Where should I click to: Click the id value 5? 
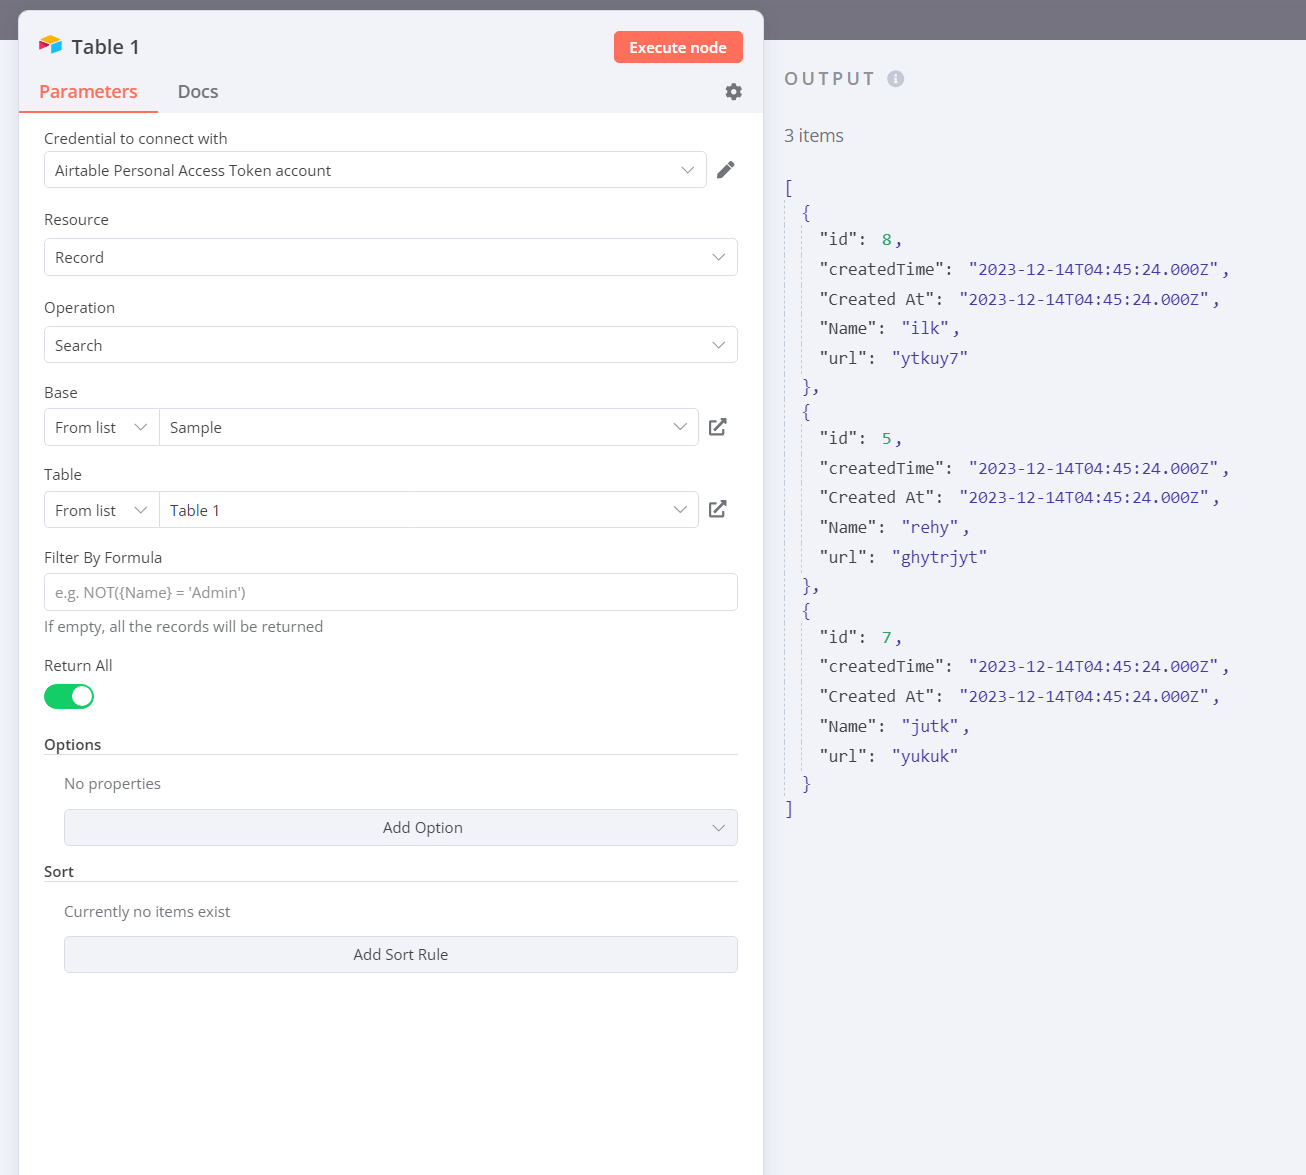[x=886, y=438]
